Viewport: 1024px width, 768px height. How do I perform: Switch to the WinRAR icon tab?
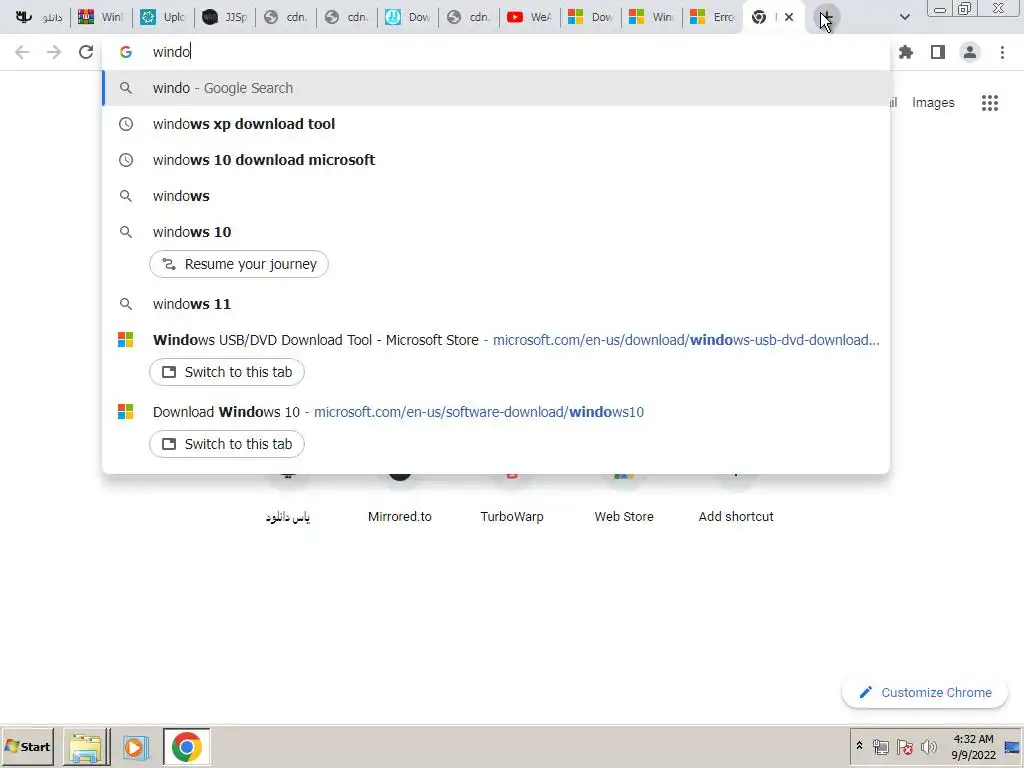tap(101, 17)
